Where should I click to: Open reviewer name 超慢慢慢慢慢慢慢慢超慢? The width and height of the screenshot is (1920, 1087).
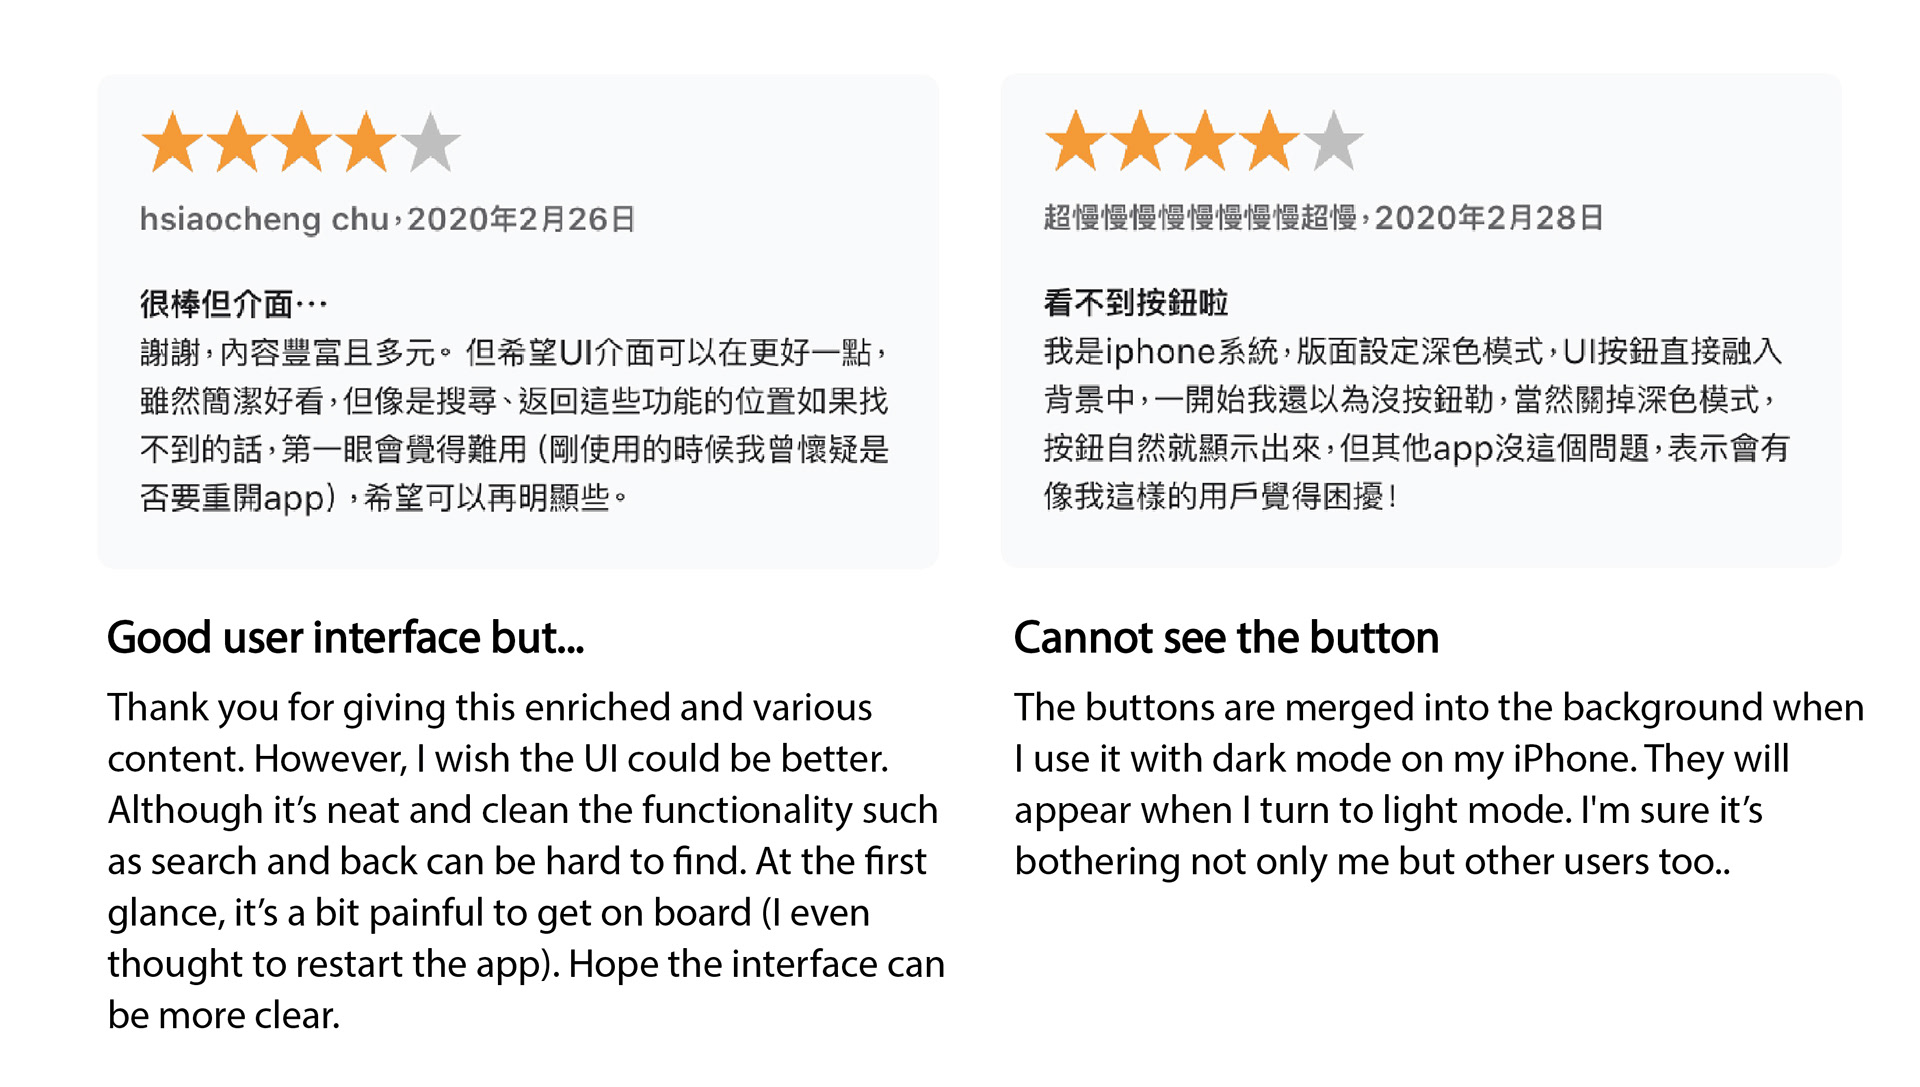[1200, 217]
